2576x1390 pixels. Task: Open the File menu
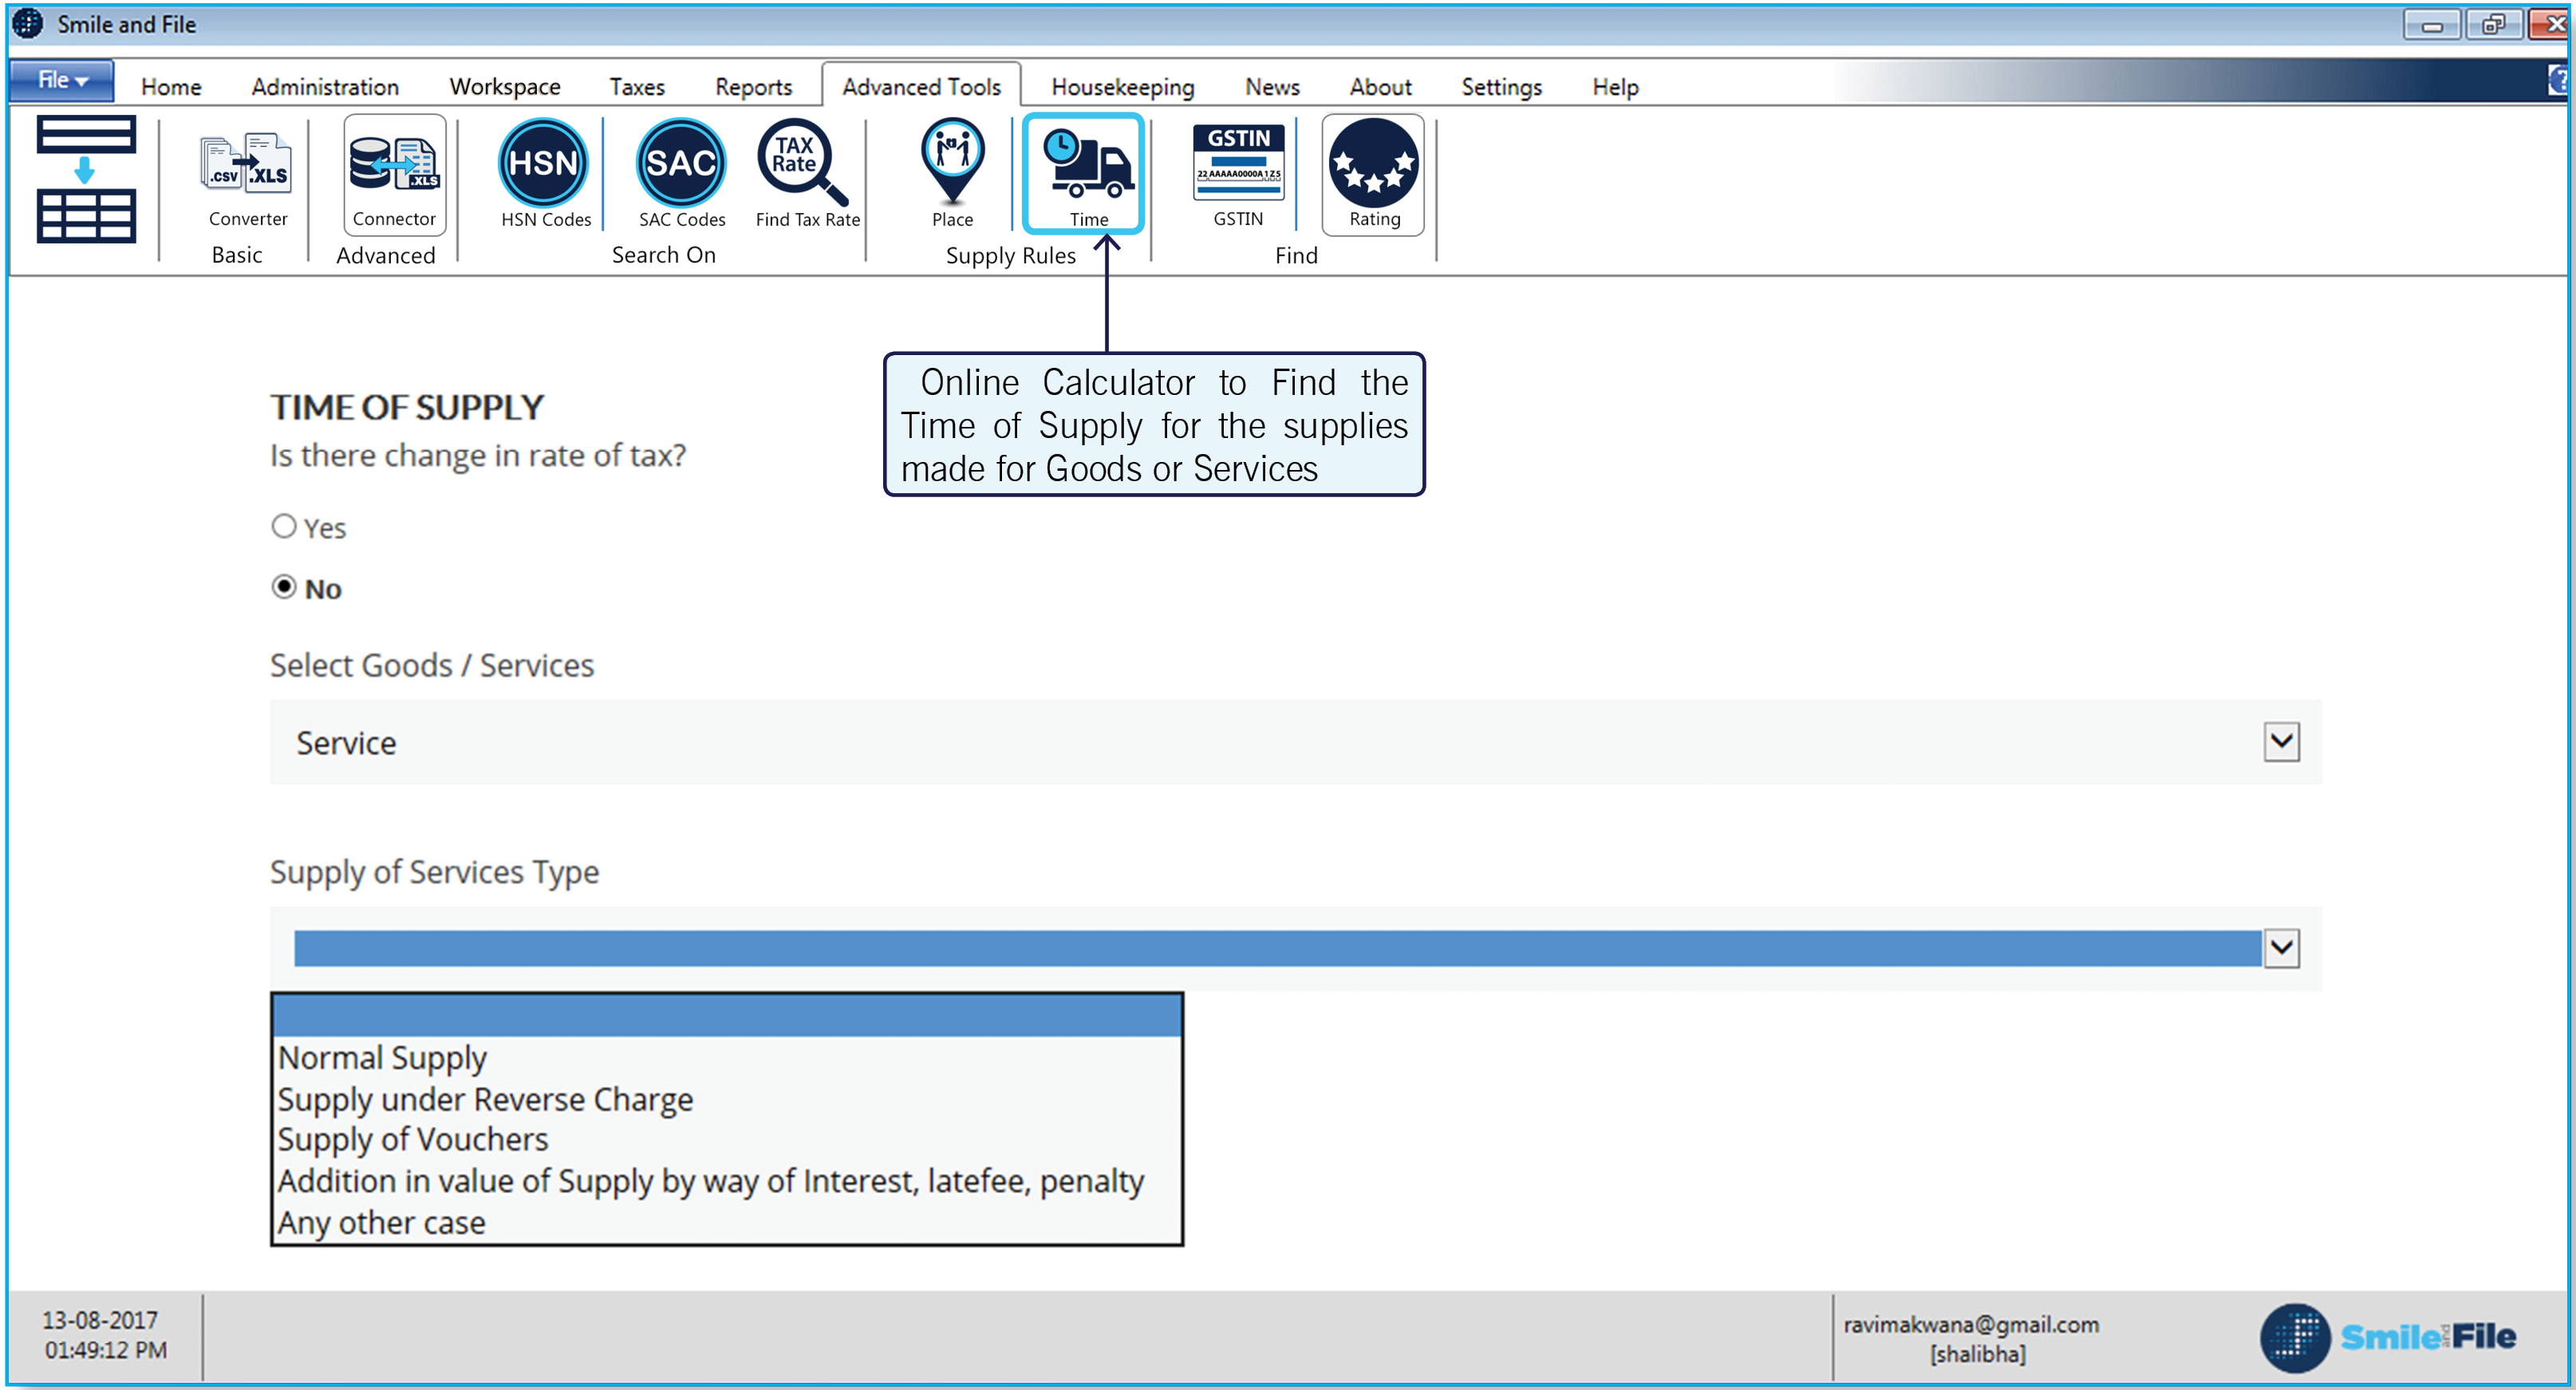pyautogui.click(x=59, y=80)
